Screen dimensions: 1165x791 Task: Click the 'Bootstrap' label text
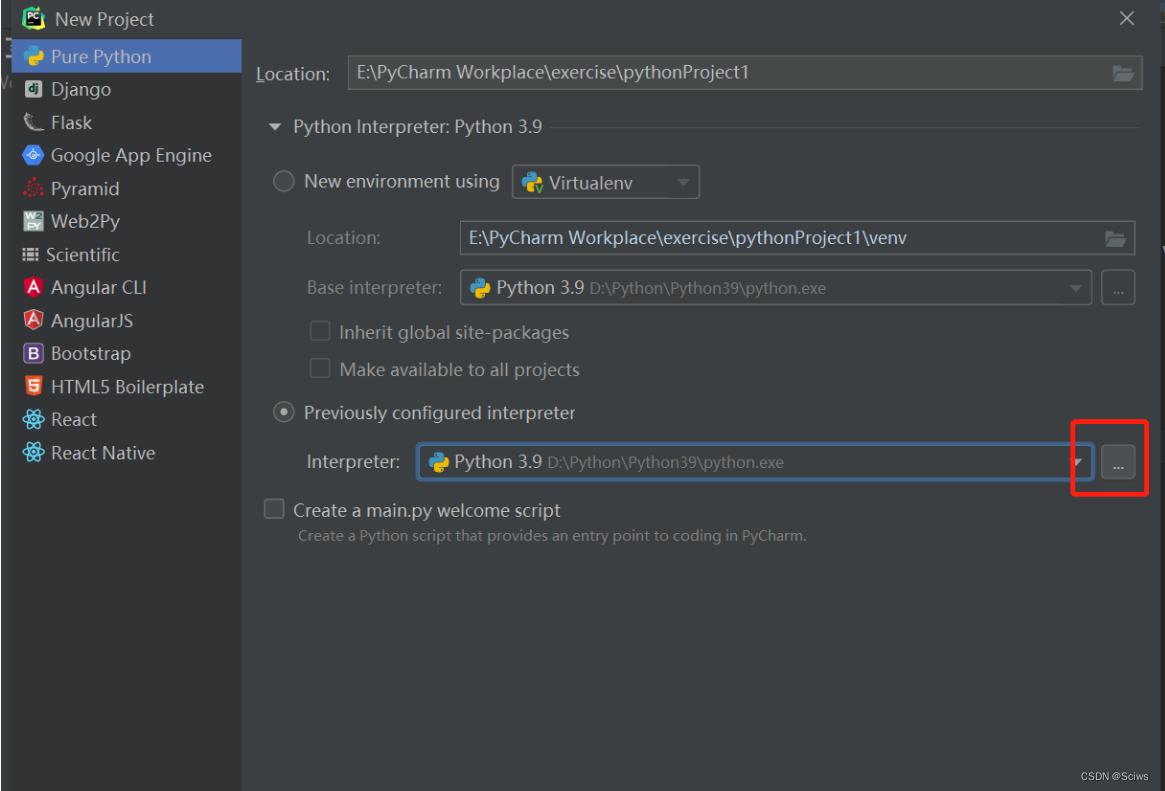point(91,354)
